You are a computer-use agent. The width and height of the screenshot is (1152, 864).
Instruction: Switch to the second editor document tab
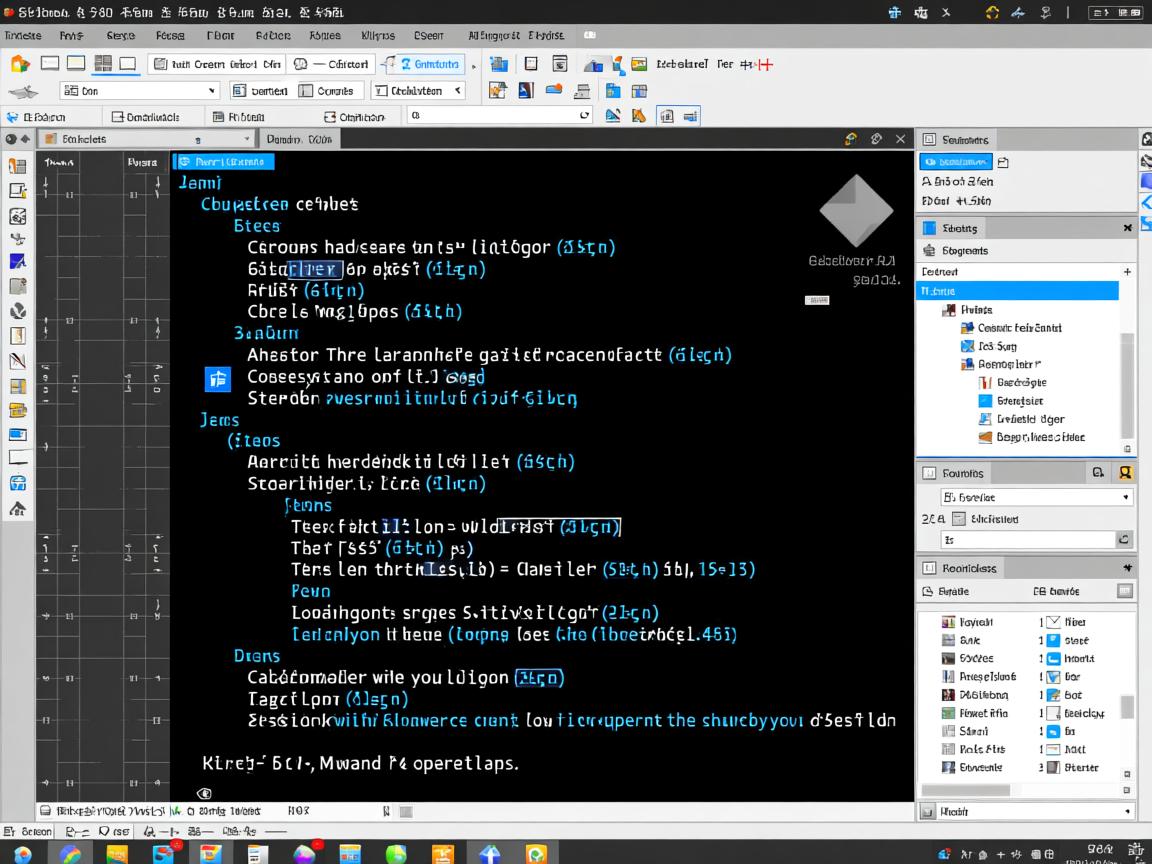pos(298,140)
